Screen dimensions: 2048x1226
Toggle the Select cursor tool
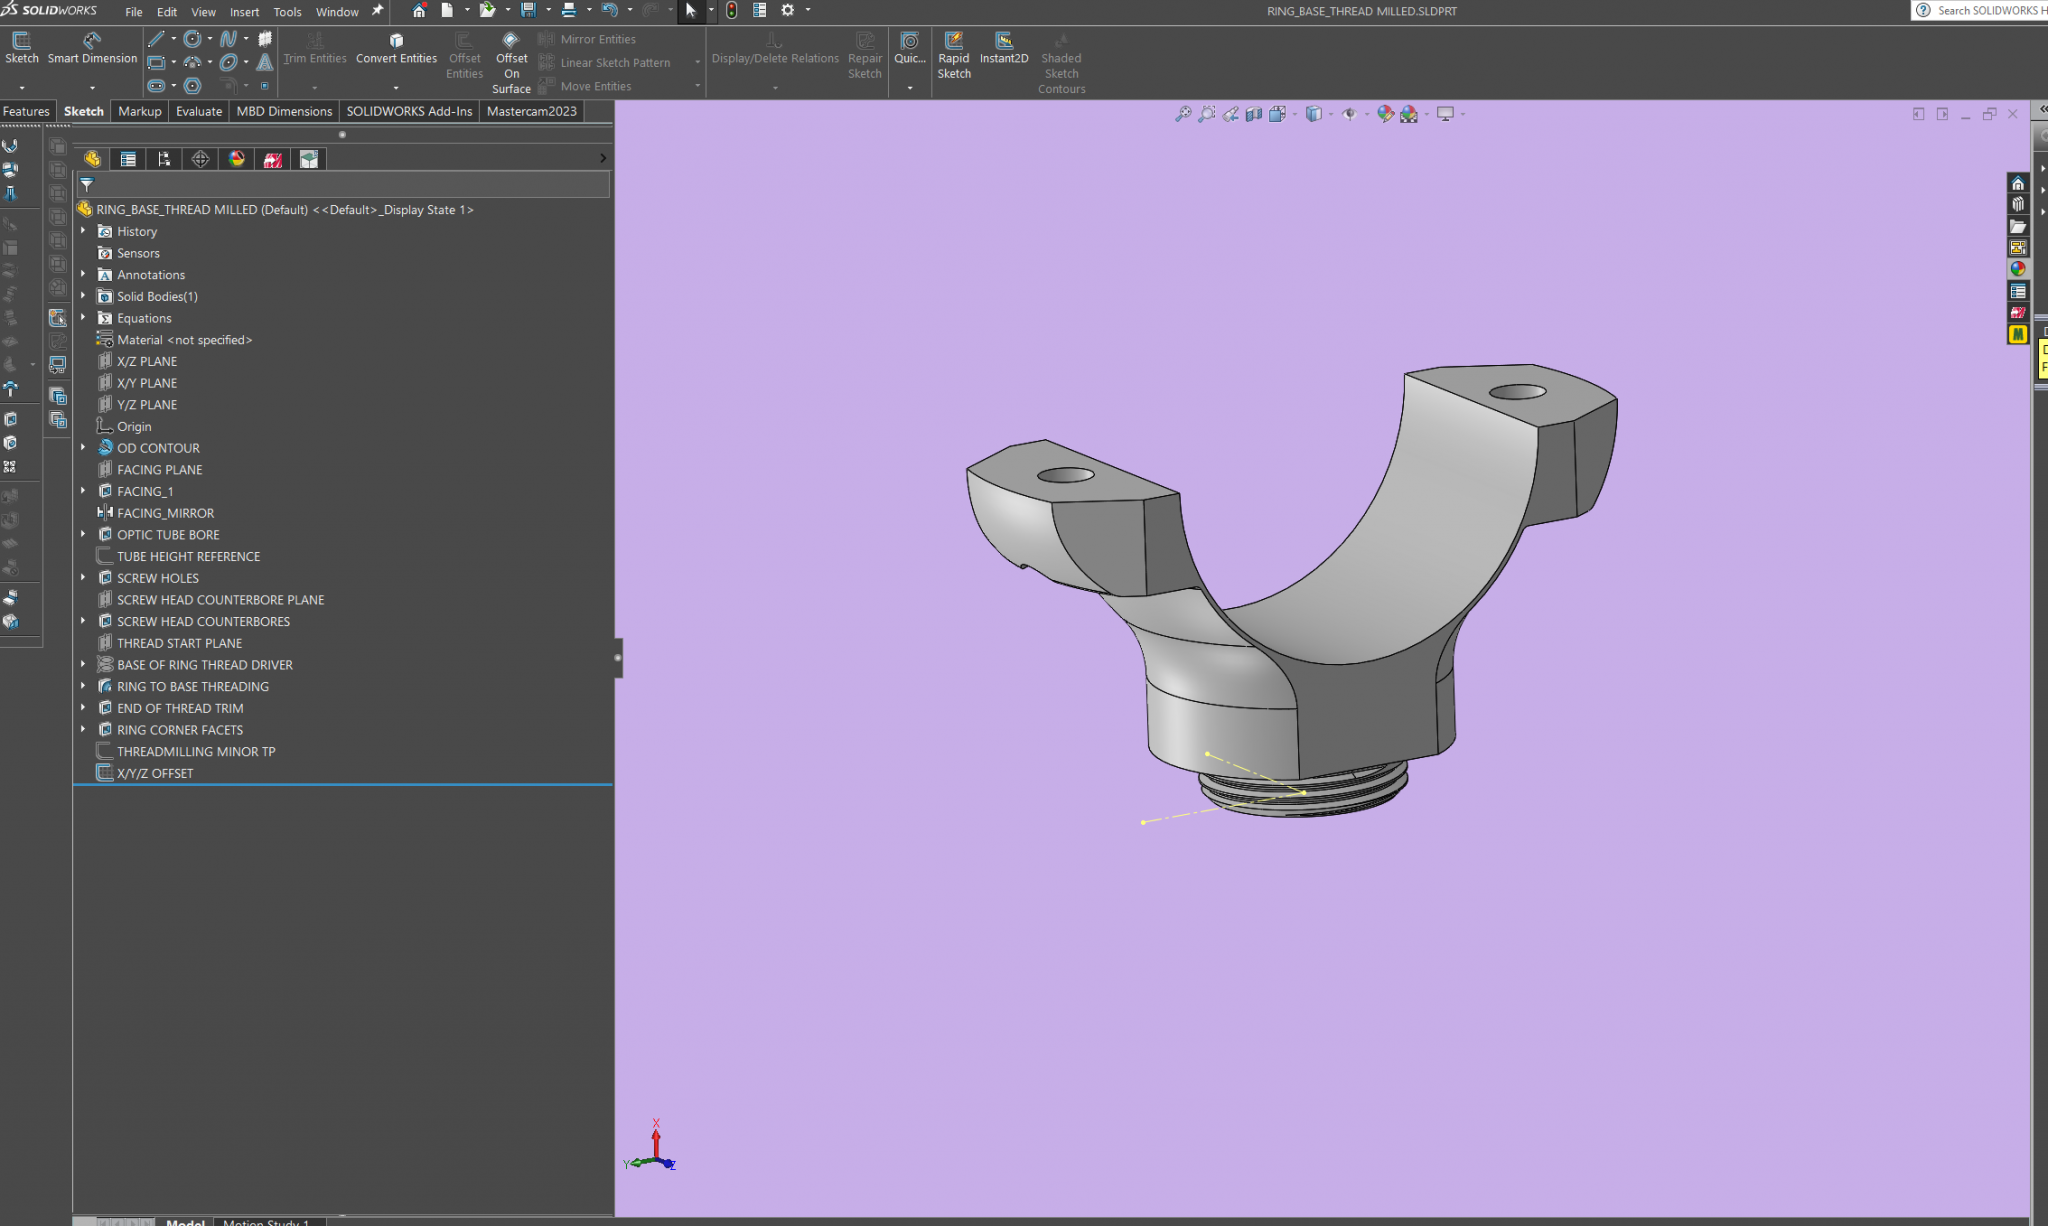tap(690, 10)
